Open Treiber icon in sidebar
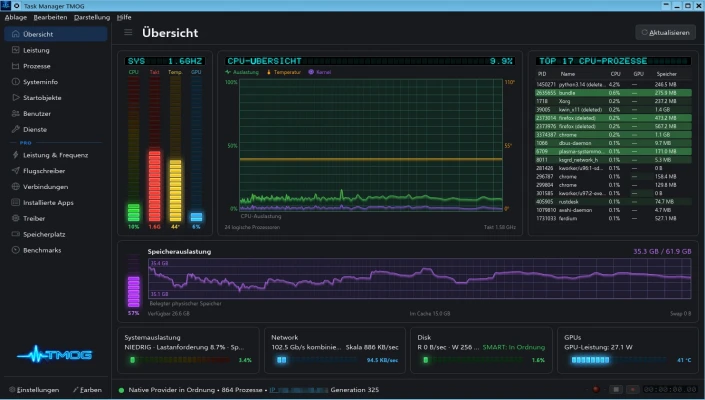Viewport: 705px width, 400px height. [16, 218]
